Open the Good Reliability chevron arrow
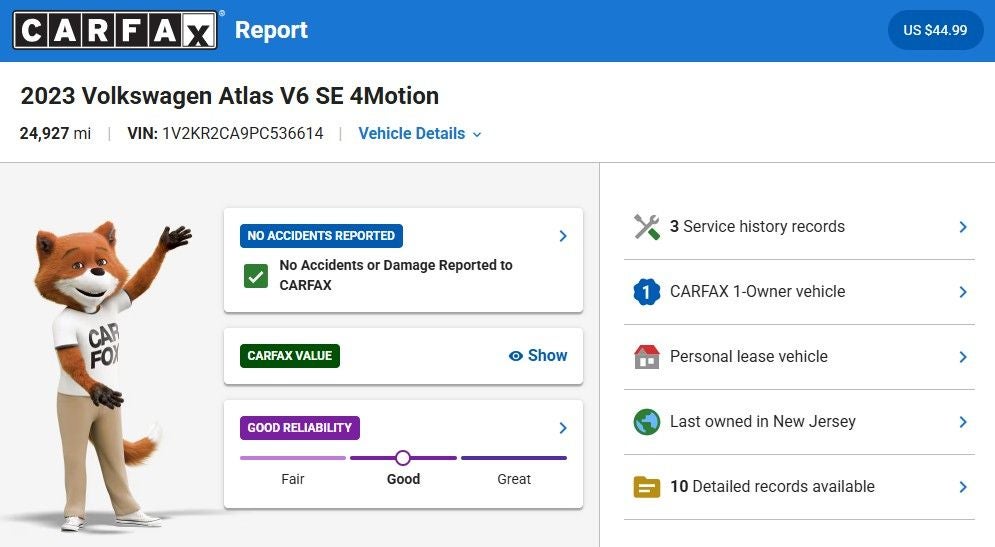This screenshot has height=547, width=995. [x=563, y=428]
